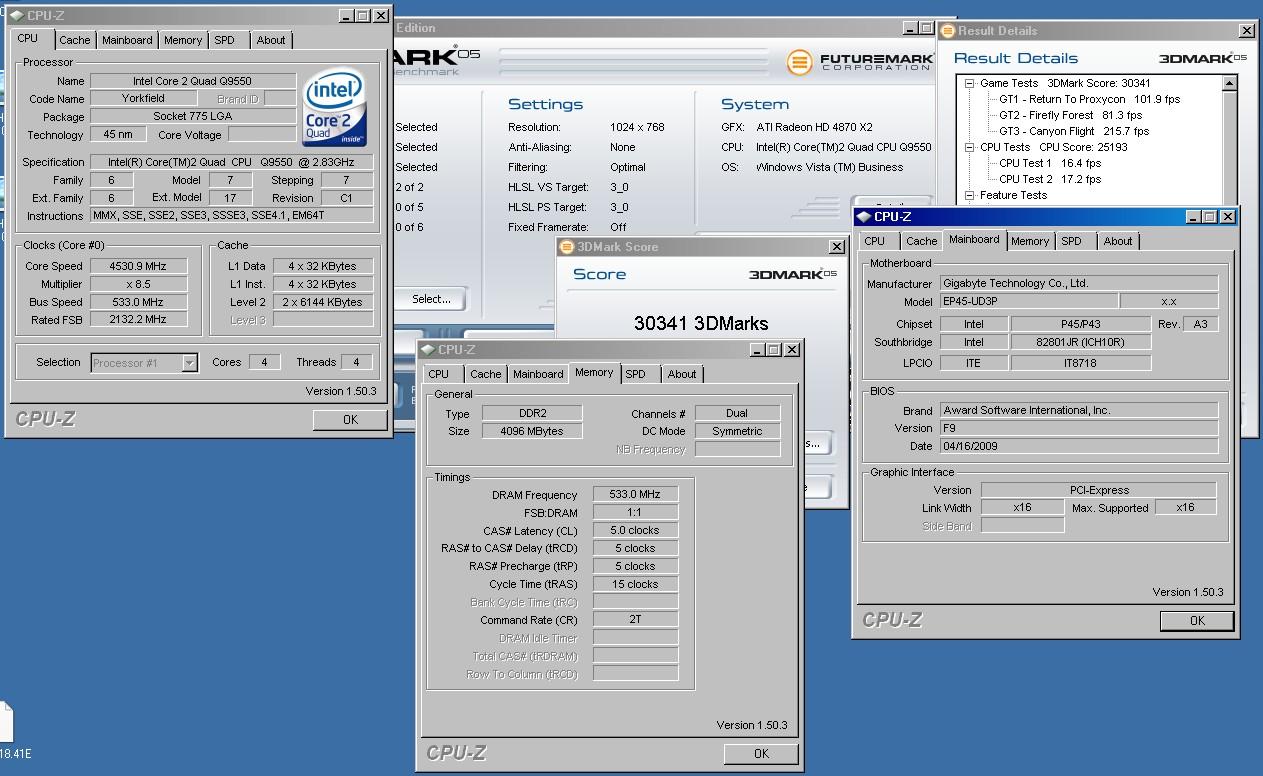The image size is (1263, 776).
Task: Open SPD tab in the Mainboard CPU-Z window
Action: 1072,241
